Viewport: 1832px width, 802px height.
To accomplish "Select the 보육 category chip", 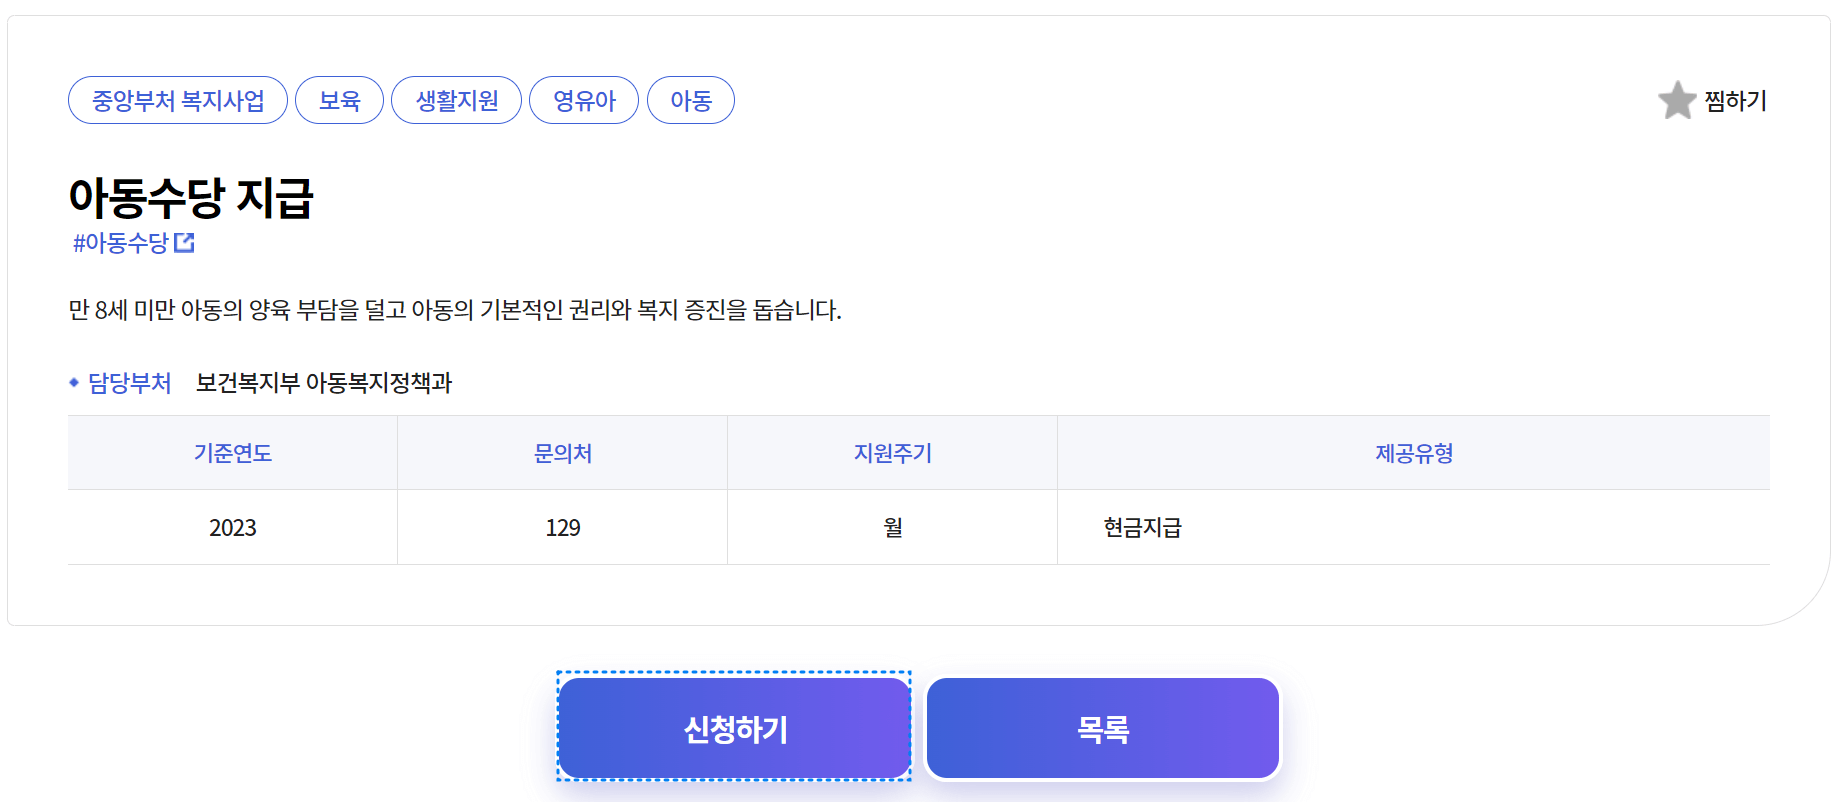I will pos(339,99).
